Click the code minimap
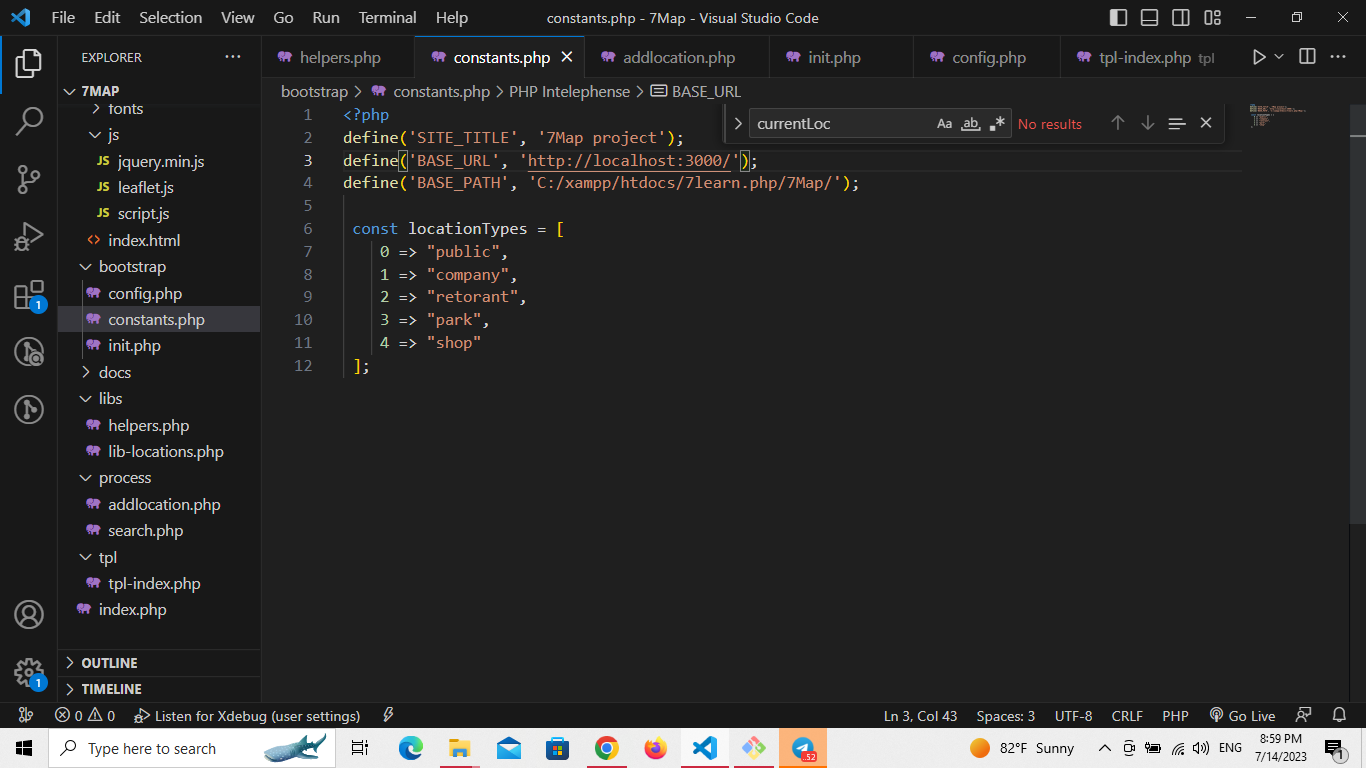 click(x=1278, y=115)
